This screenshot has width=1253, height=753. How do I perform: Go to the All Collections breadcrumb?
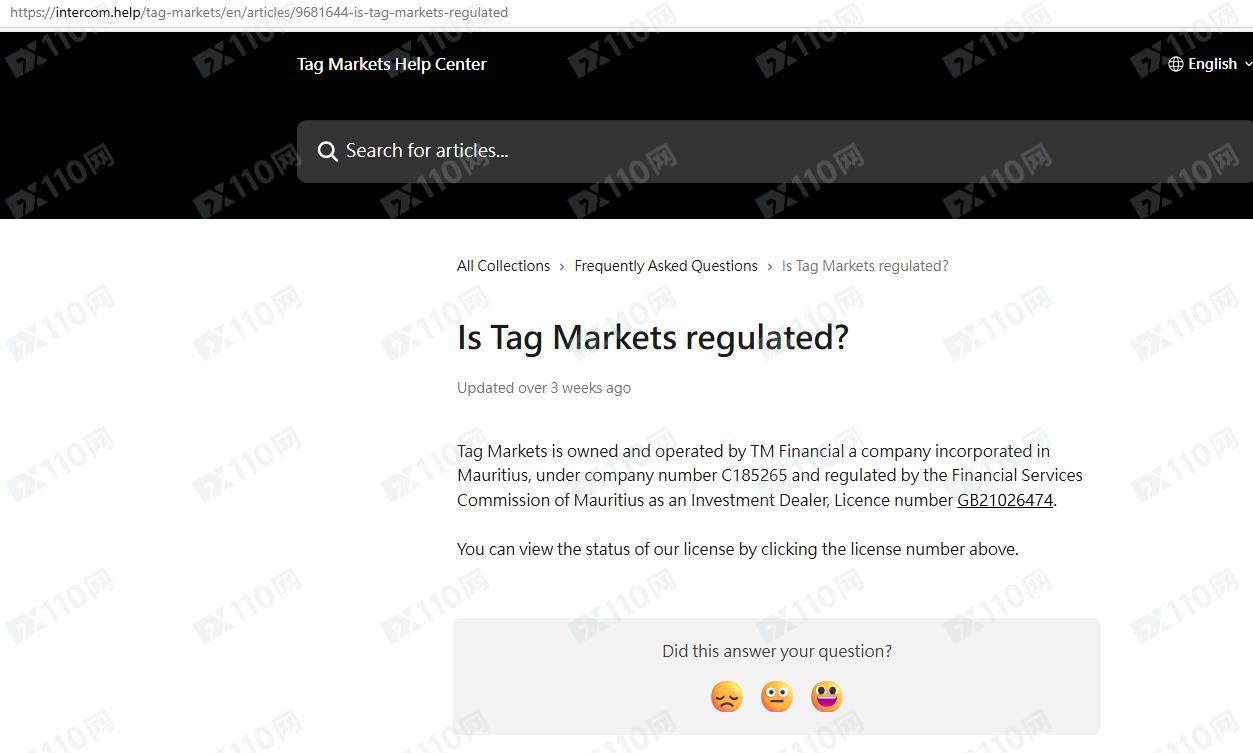(x=503, y=266)
